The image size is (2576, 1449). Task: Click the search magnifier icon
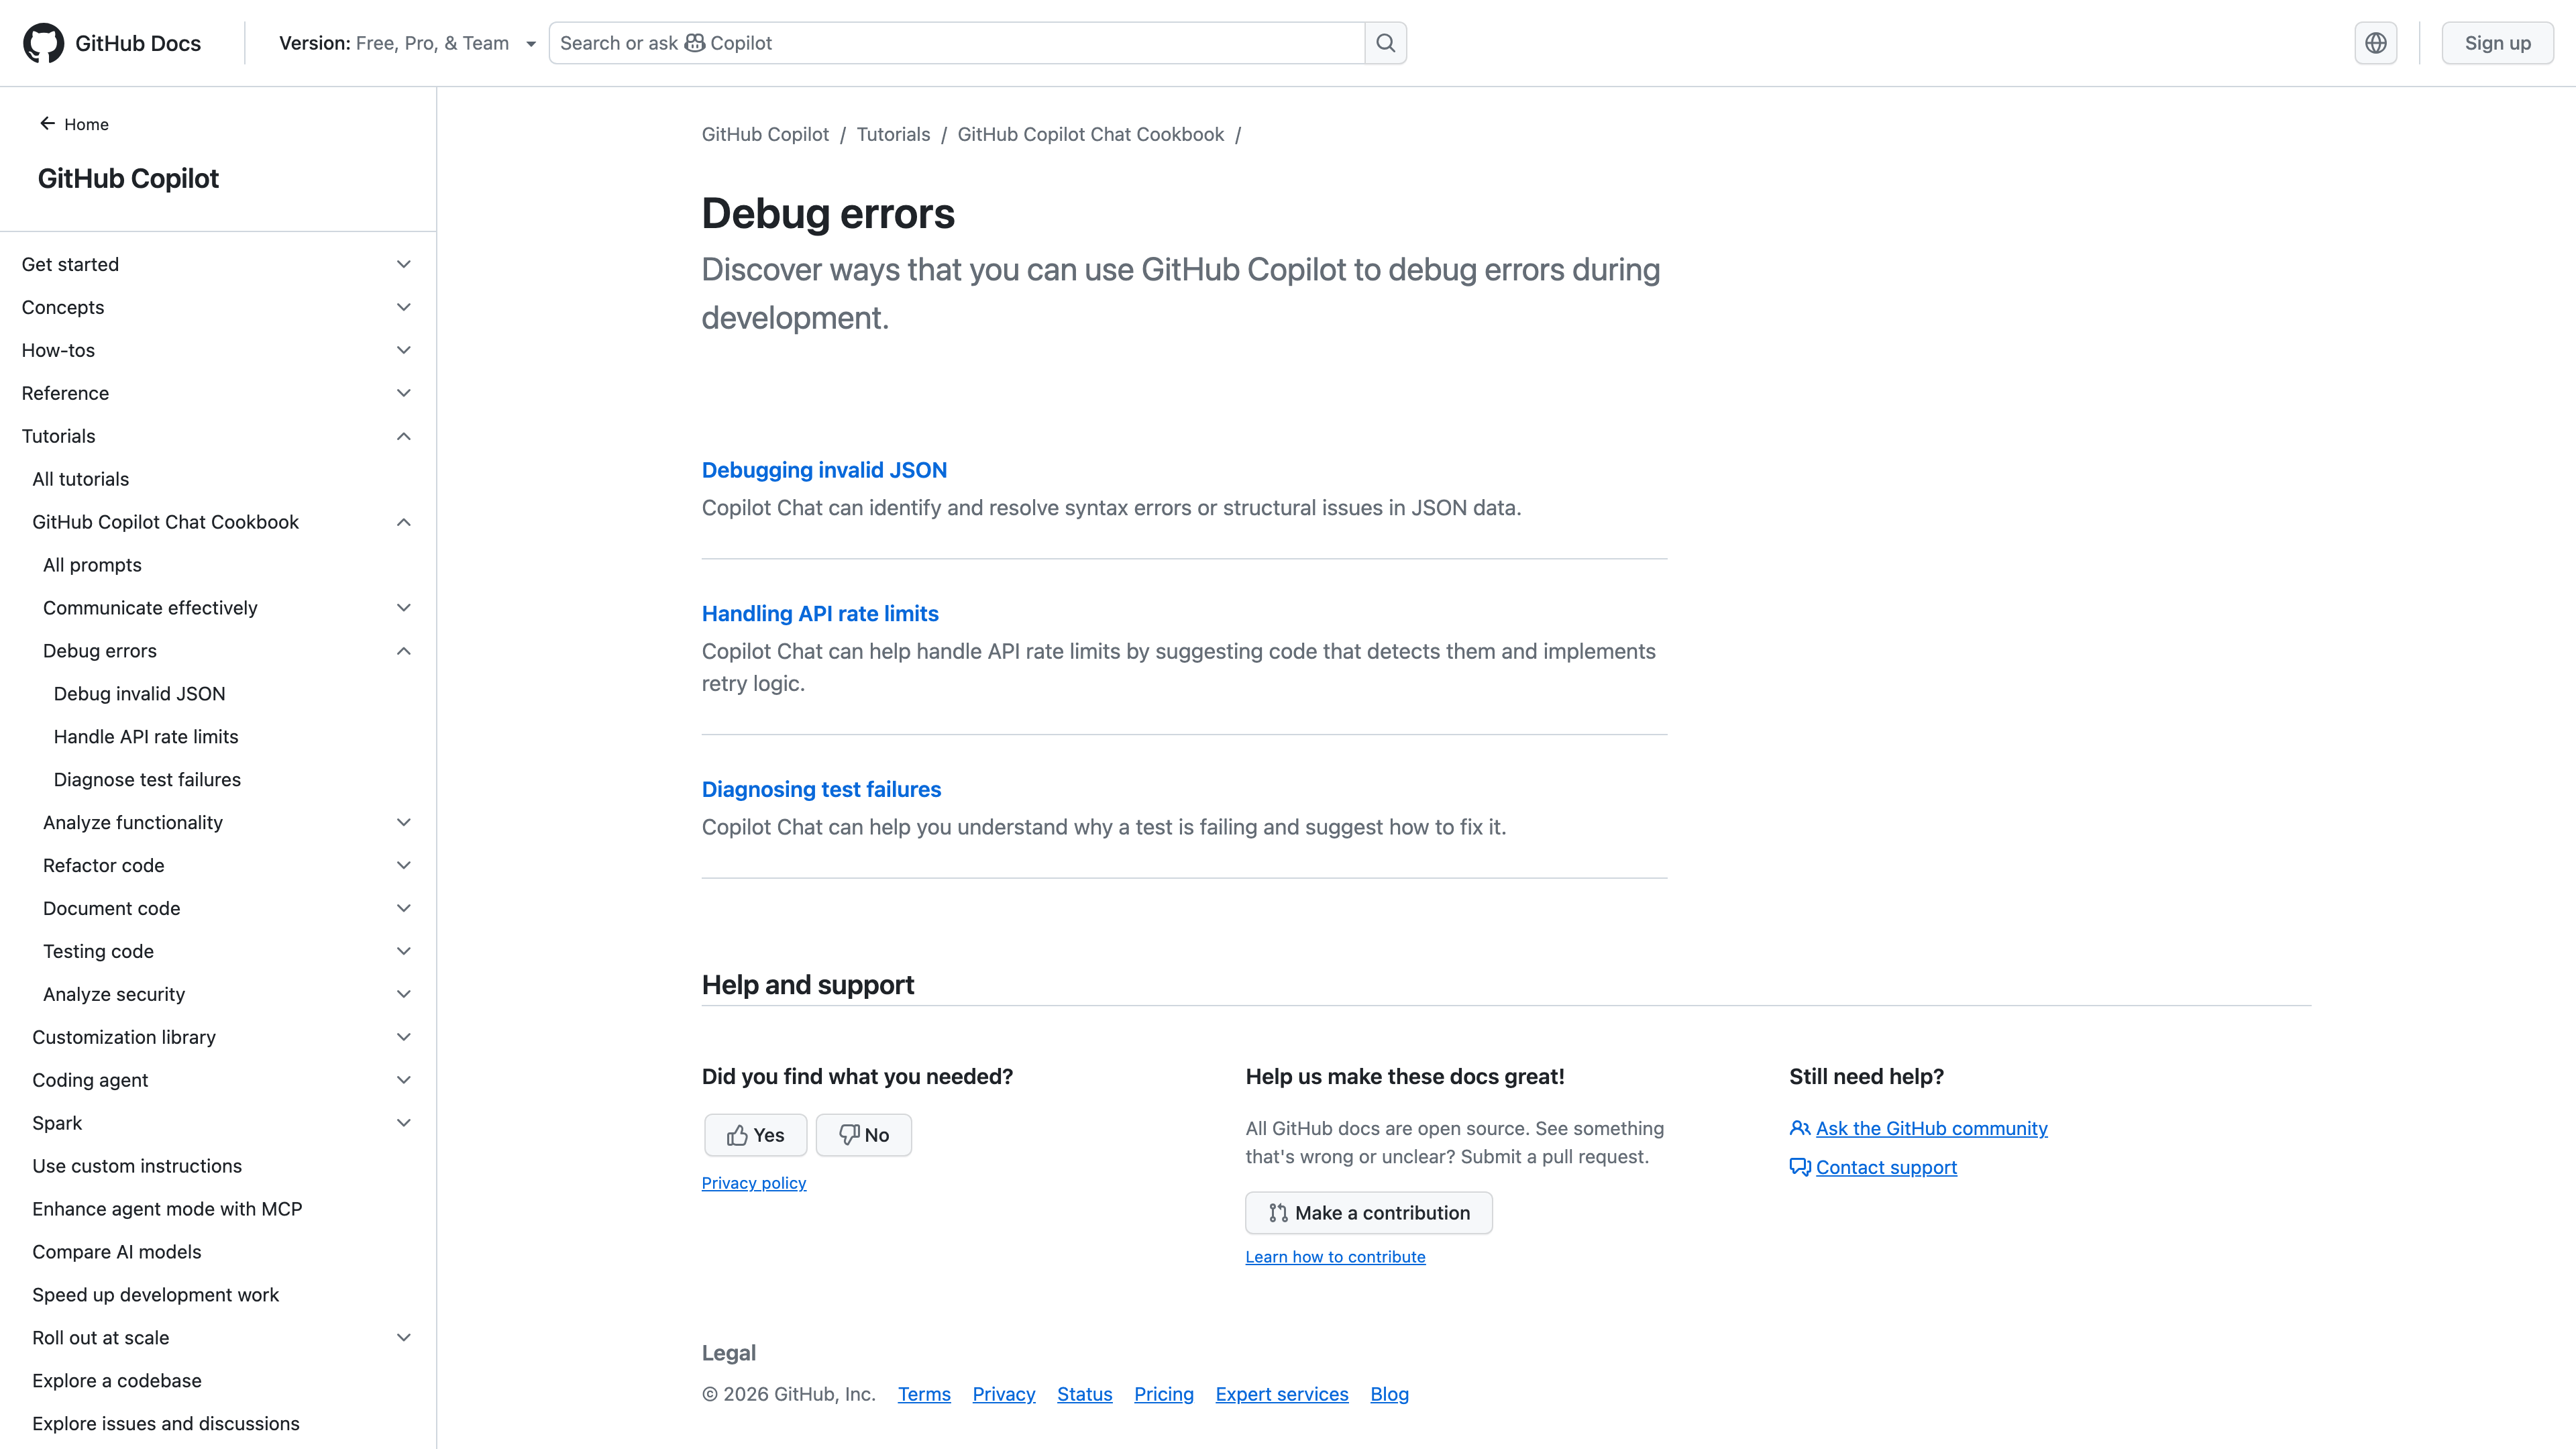click(x=1385, y=42)
